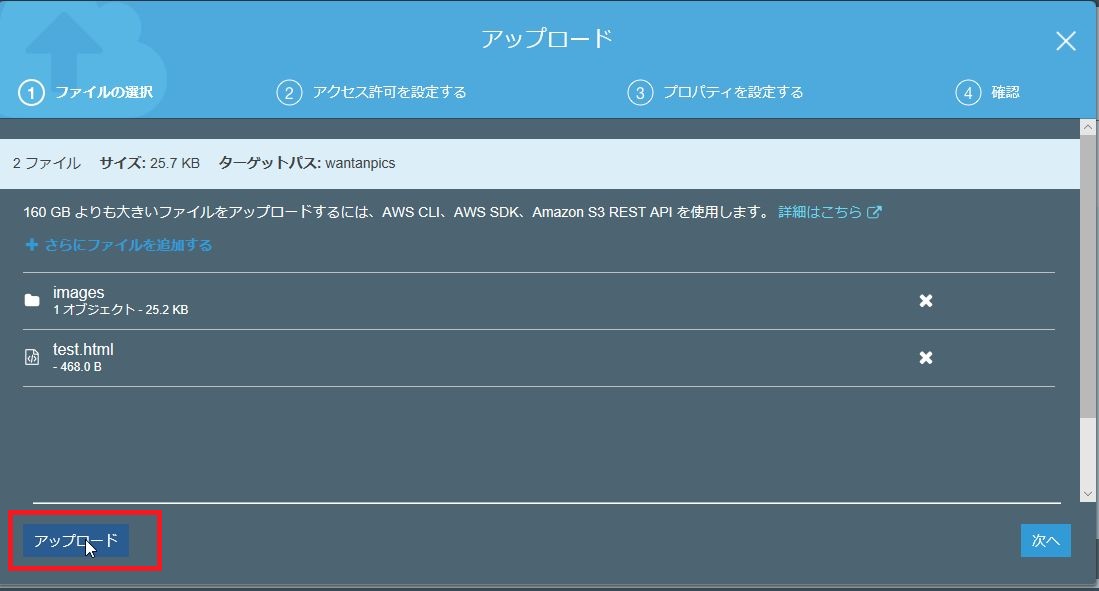Click the external link icon beside 詳細はこちら
The image size is (1099, 591).
click(x=875, y=211)
